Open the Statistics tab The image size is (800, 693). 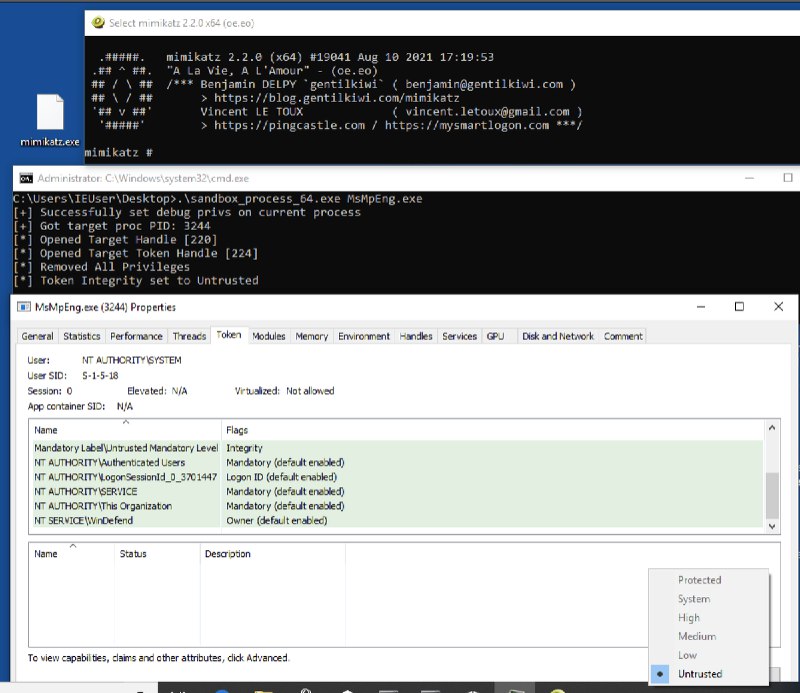[x=82, y=336]
